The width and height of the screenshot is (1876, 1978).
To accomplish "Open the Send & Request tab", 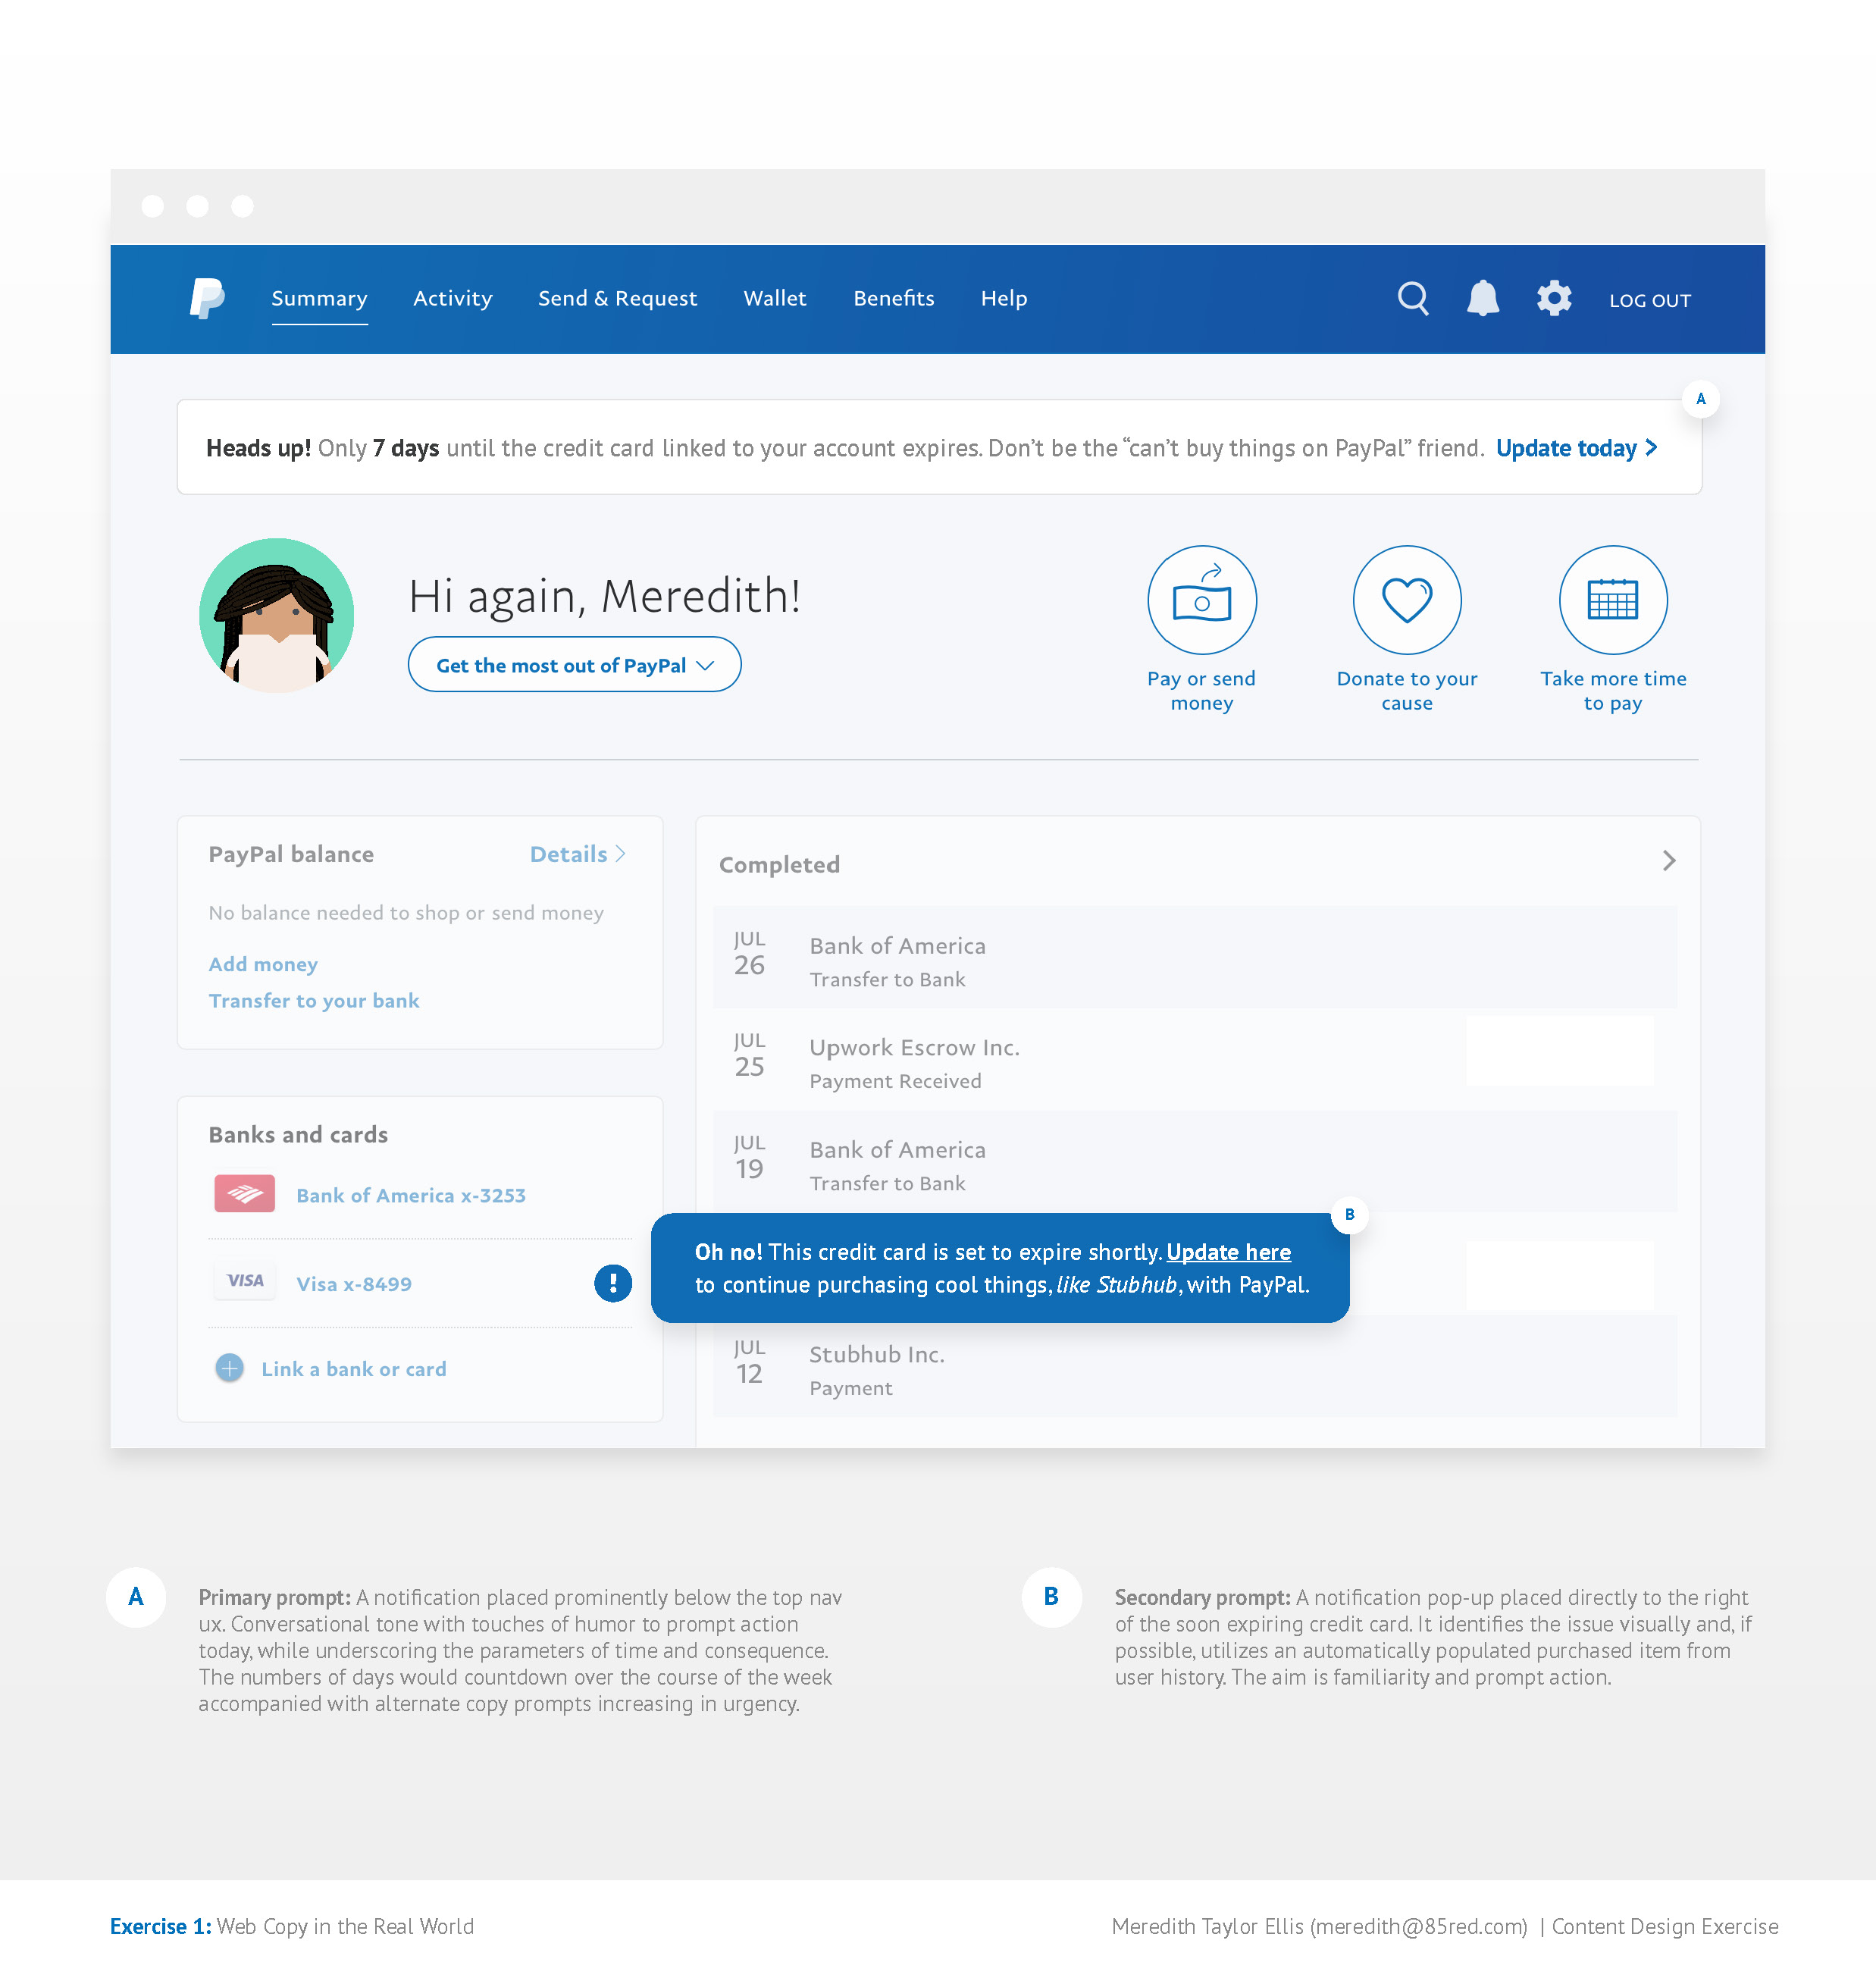I will click(617, 298).
